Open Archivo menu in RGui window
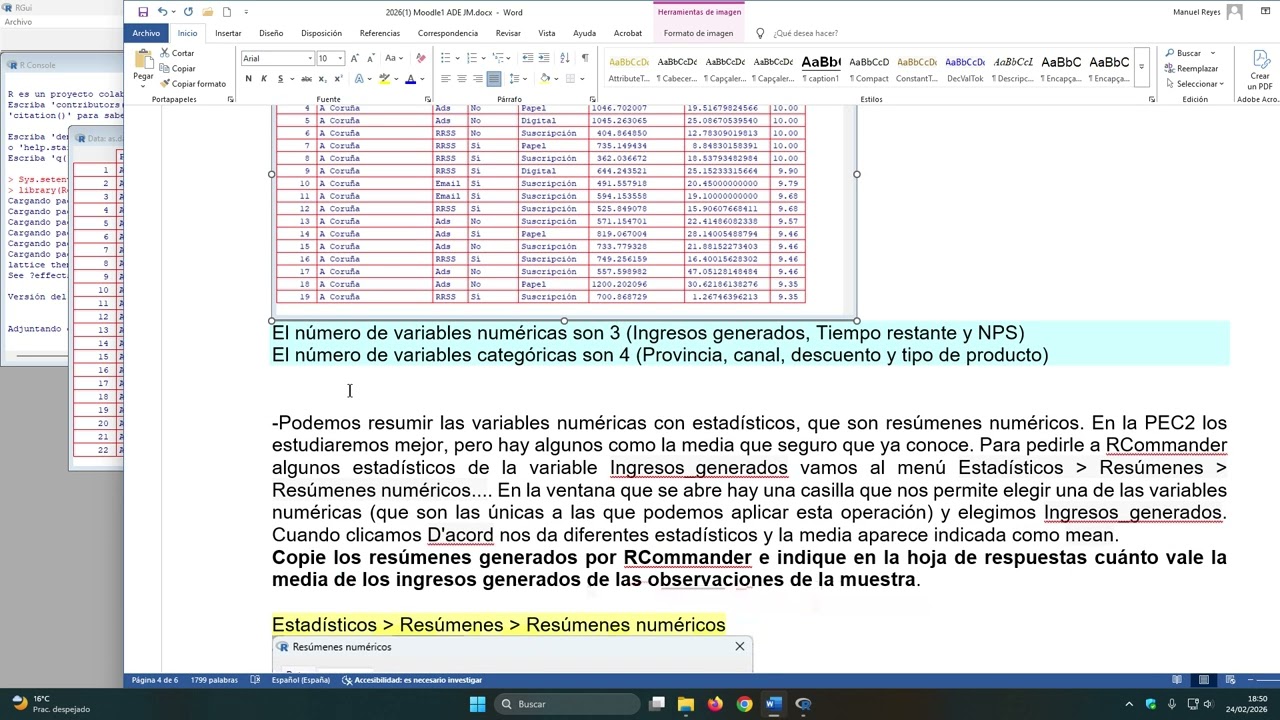This screenshot has width=1280, height=720. [18, 22]
